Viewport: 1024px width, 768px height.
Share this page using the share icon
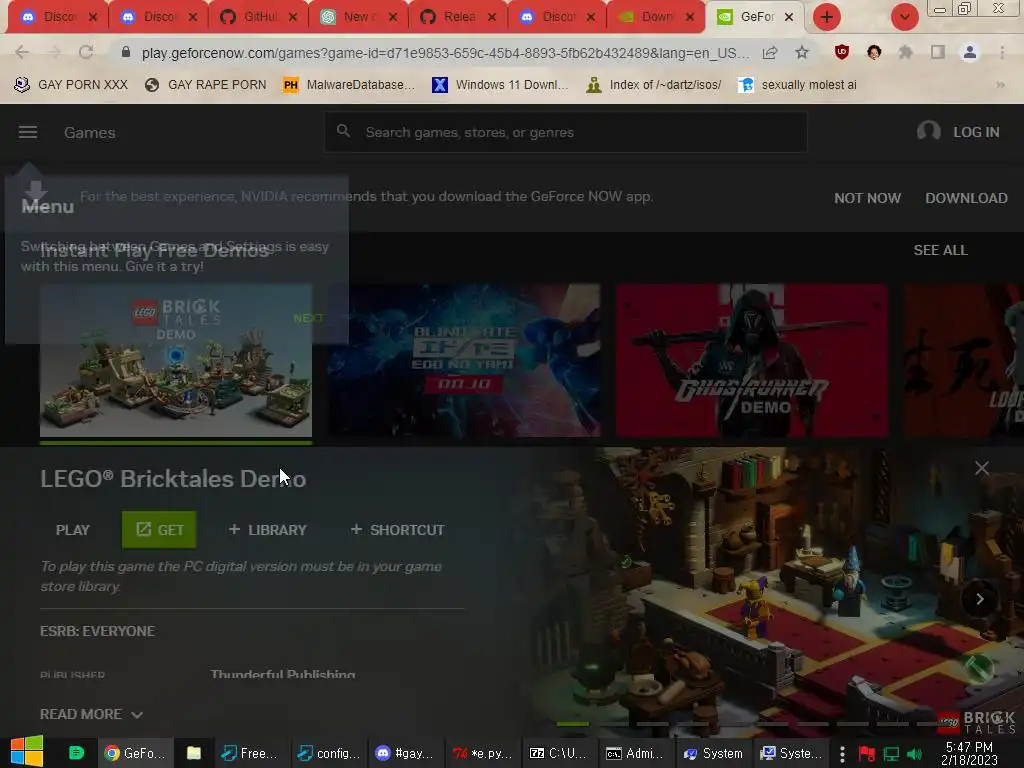[770, 53]
